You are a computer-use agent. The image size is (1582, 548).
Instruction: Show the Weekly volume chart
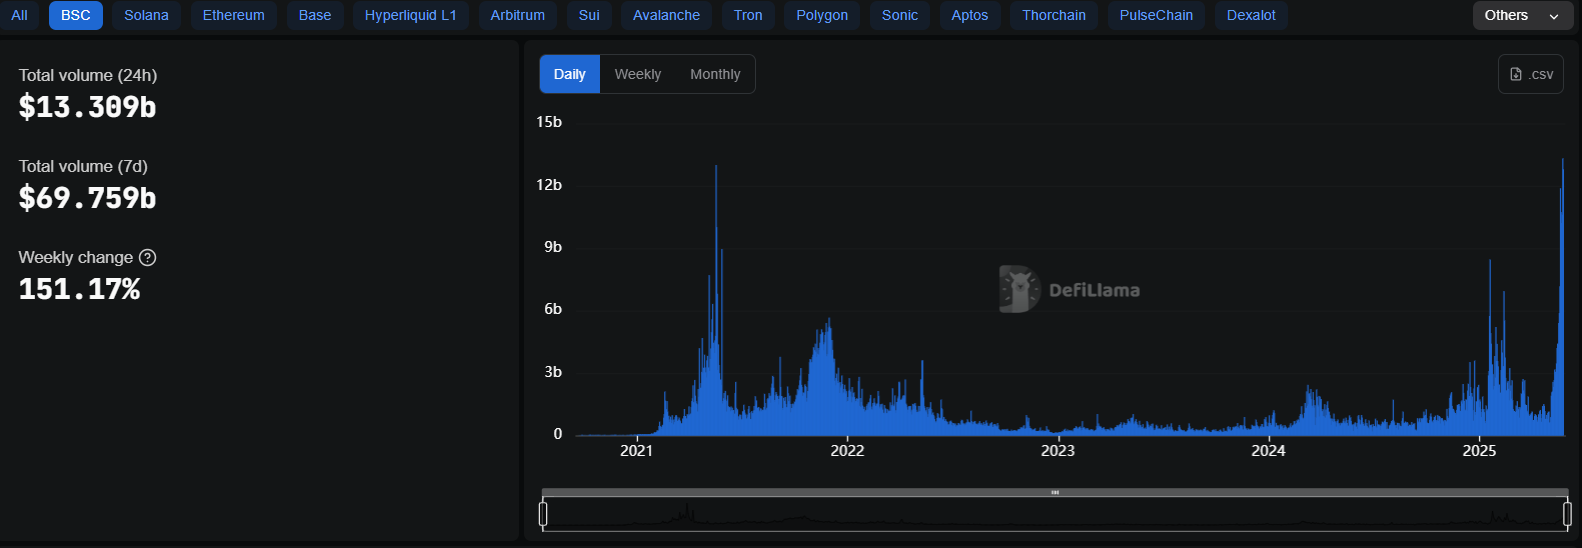(638, 74)
